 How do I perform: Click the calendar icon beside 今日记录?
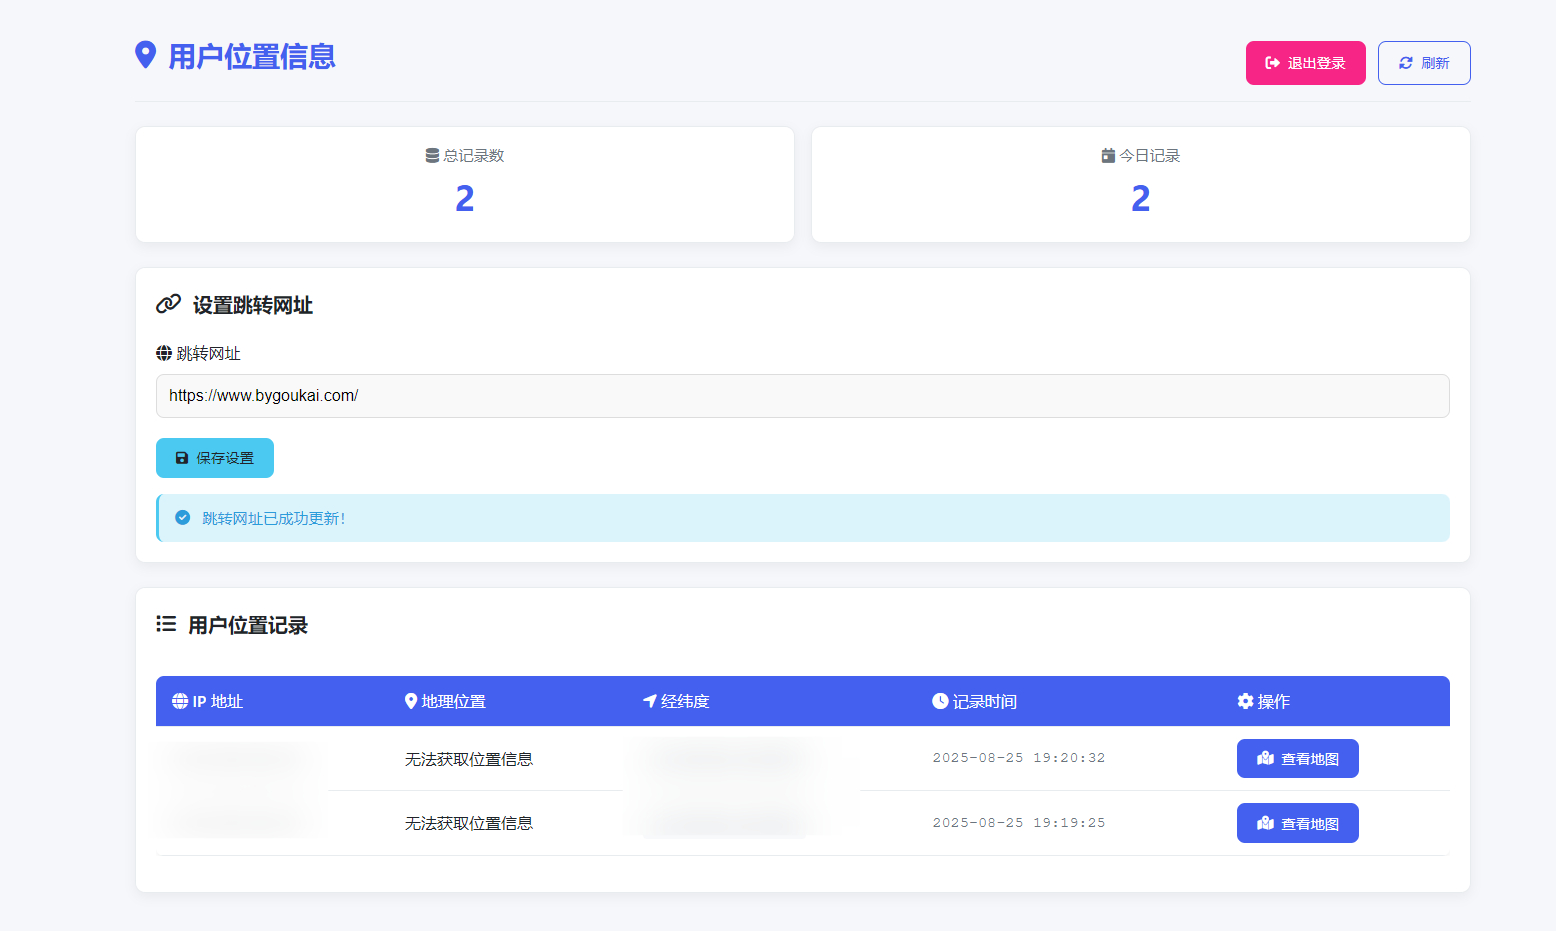1108,156
